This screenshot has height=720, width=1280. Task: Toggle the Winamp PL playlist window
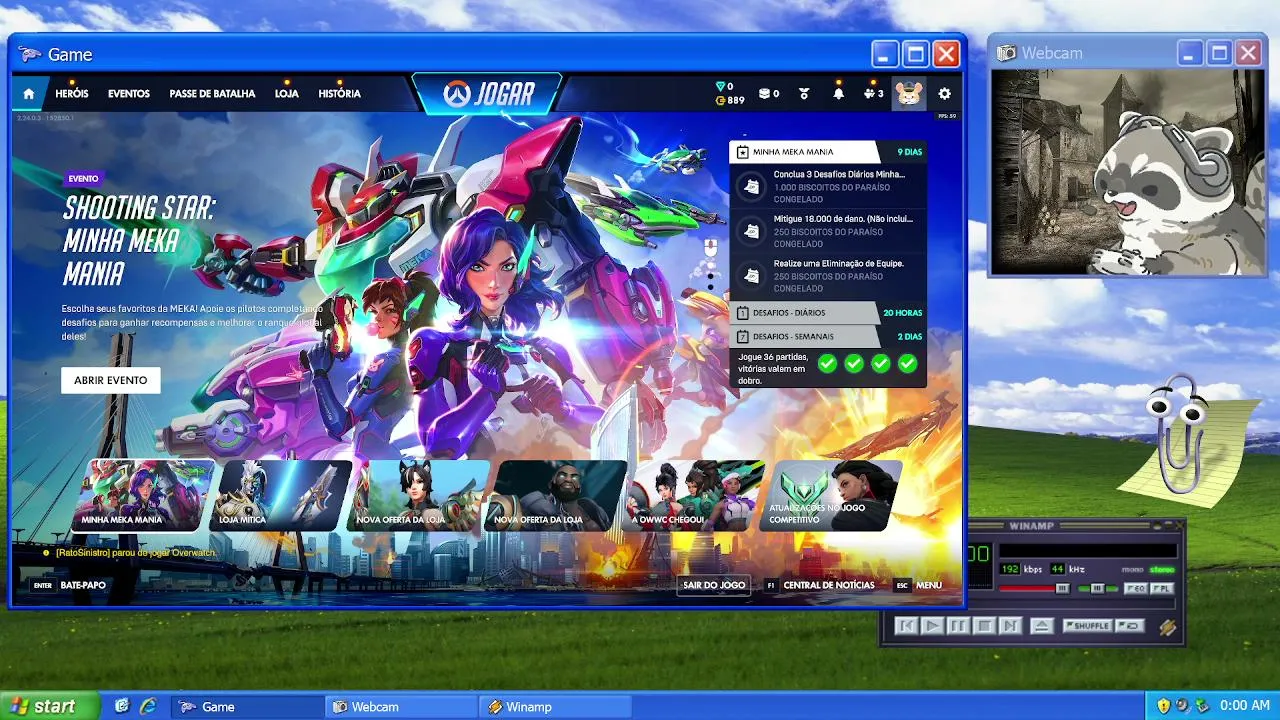coord(1161,589)
